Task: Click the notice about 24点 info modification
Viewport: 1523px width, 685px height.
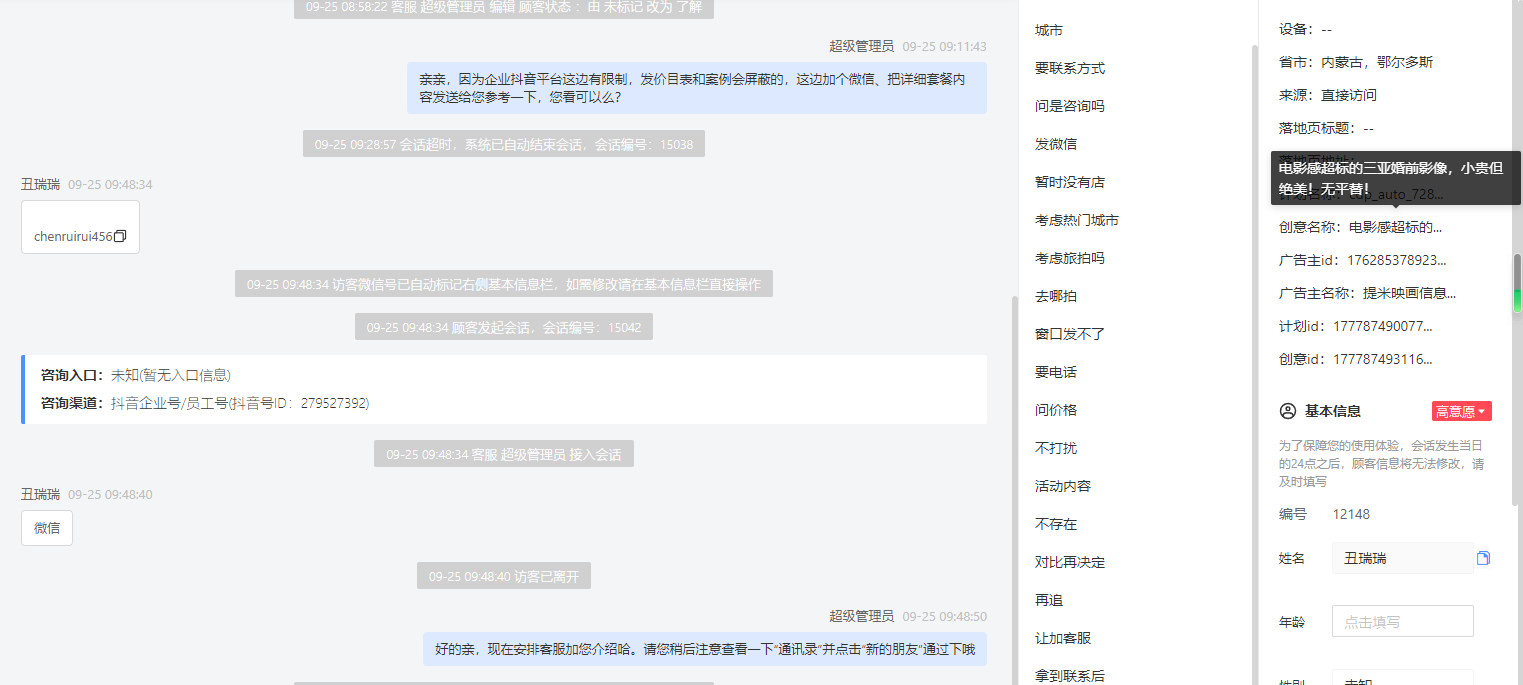Action: (x=1381, y=463)
